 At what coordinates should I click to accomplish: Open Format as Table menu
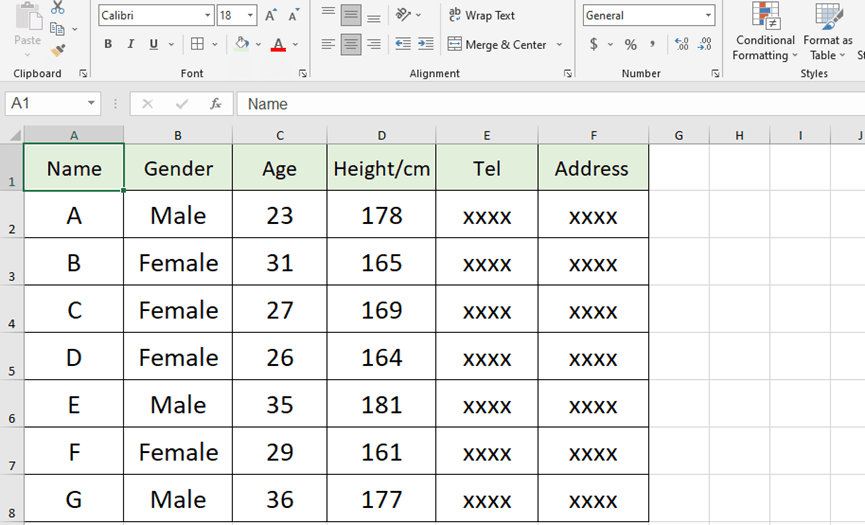[827, 31]
